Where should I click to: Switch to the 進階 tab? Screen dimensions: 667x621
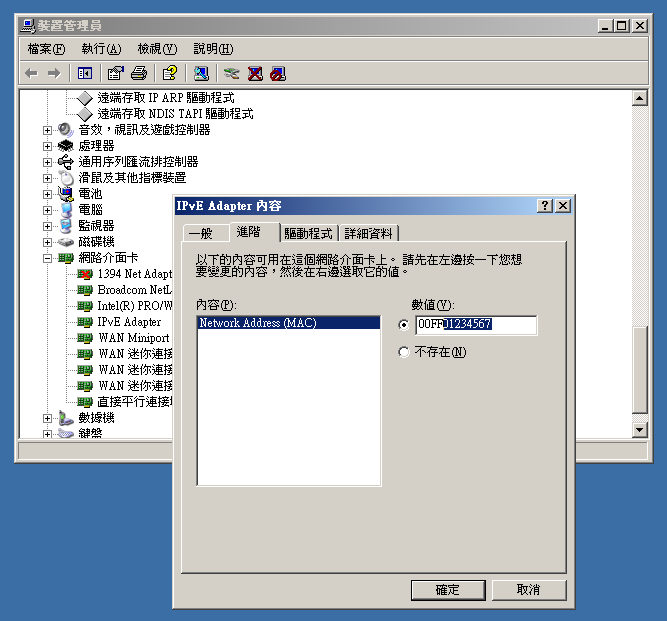pyautogui.click(x=254, y=232)
